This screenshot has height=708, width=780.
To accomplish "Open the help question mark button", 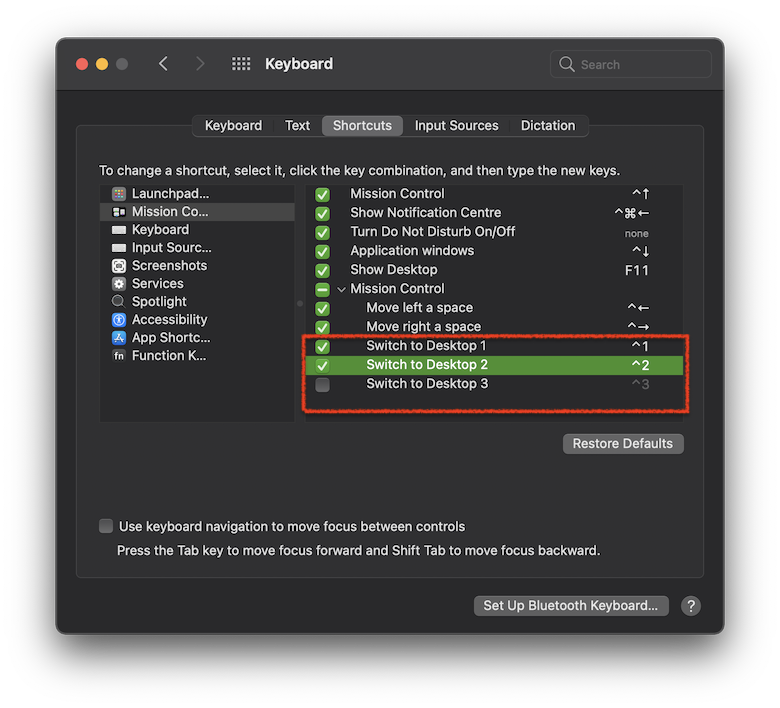I will [690, 605].
